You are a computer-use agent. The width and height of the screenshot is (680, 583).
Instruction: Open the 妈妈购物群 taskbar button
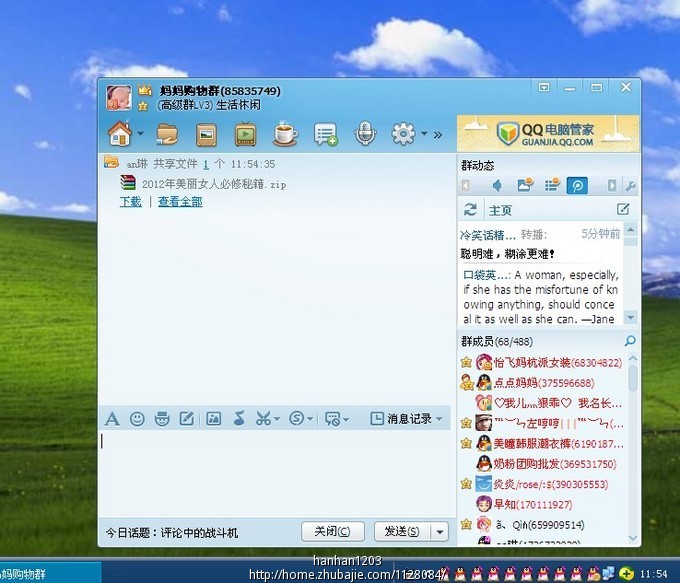click(50, 573)
